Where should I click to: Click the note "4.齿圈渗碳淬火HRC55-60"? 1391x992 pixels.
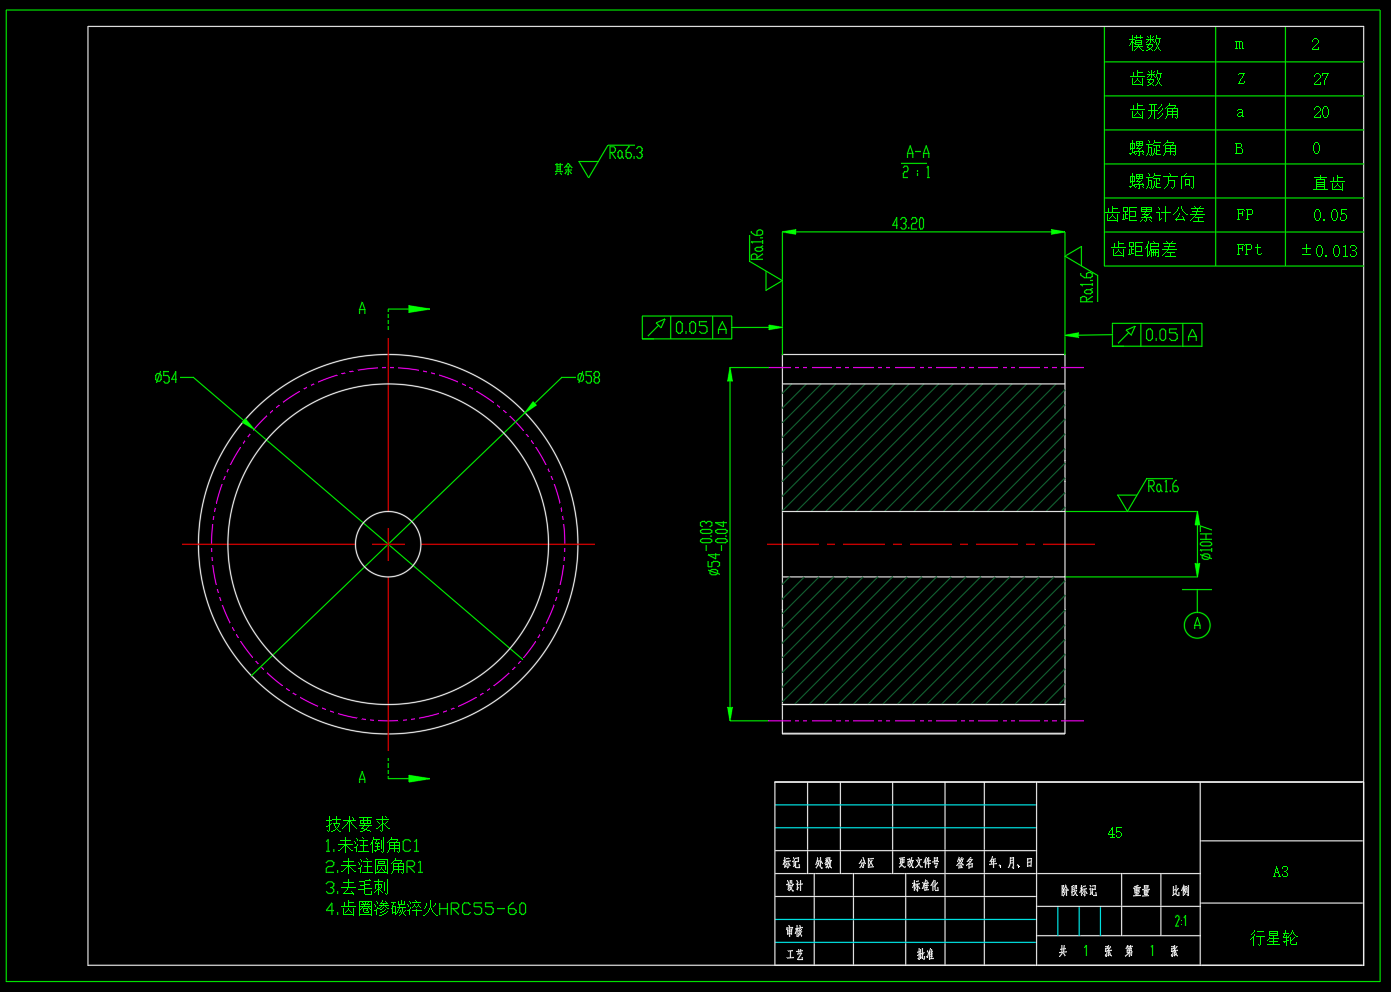(426, 909)
